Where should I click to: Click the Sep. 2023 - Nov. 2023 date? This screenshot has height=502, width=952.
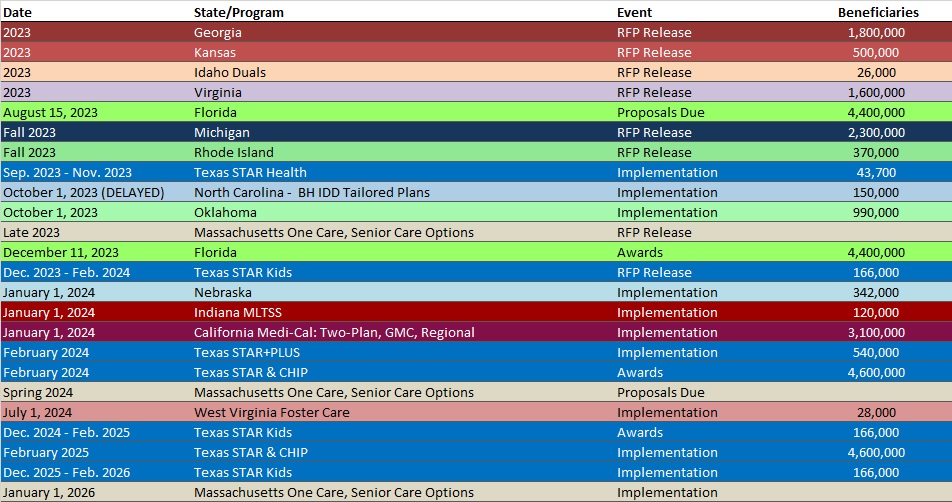click(x=67, y=172)
